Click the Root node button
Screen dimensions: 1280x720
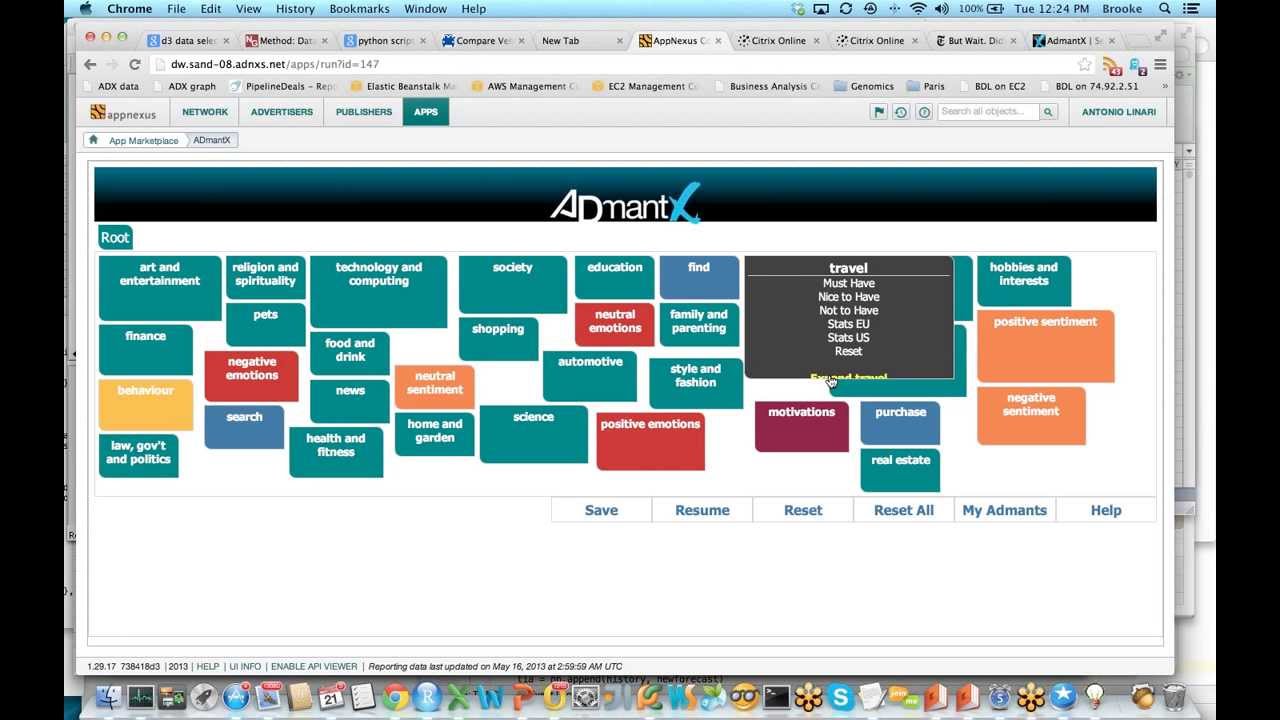click(x=115, y=237)
